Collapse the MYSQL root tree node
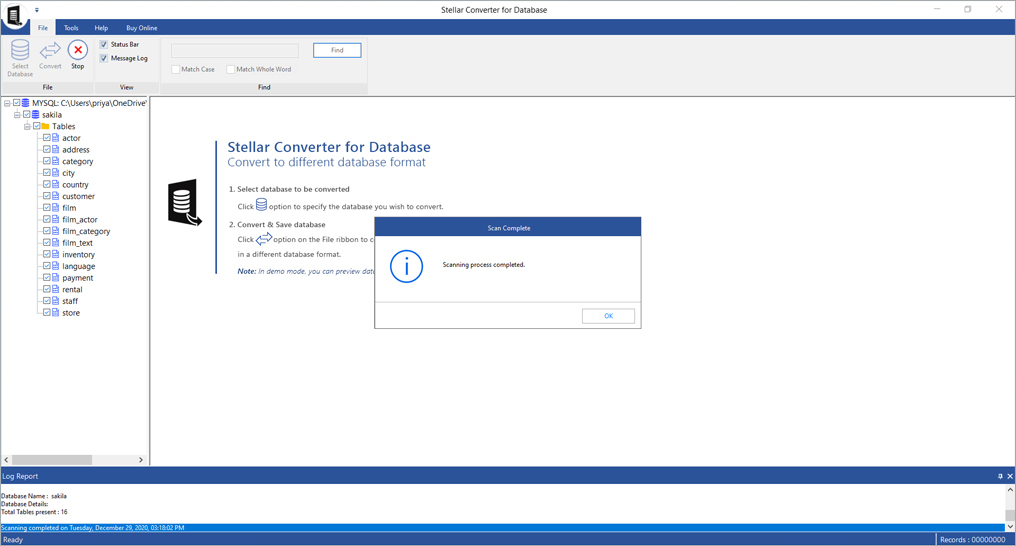The image size is (1016, 546). tap(7, 103)
